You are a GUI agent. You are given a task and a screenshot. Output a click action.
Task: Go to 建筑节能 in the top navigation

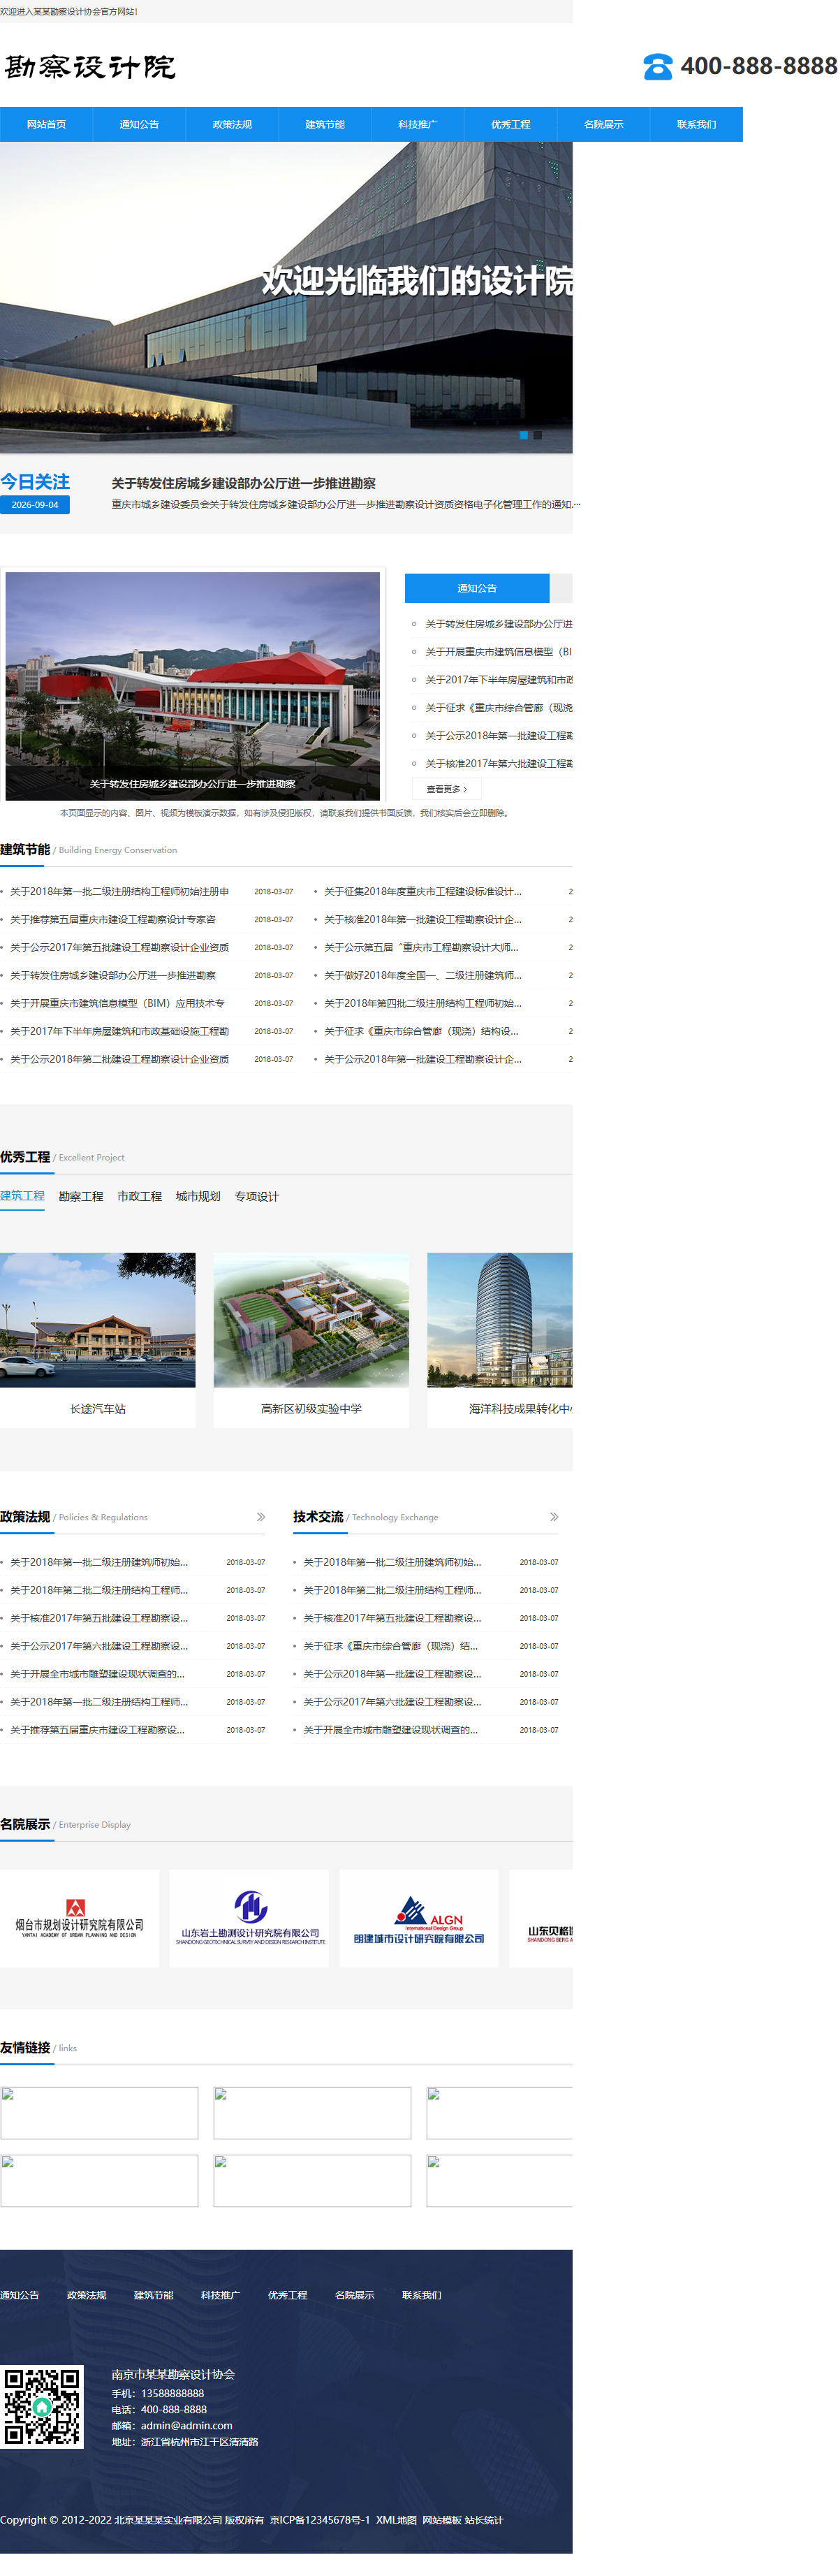coord(325,124)
